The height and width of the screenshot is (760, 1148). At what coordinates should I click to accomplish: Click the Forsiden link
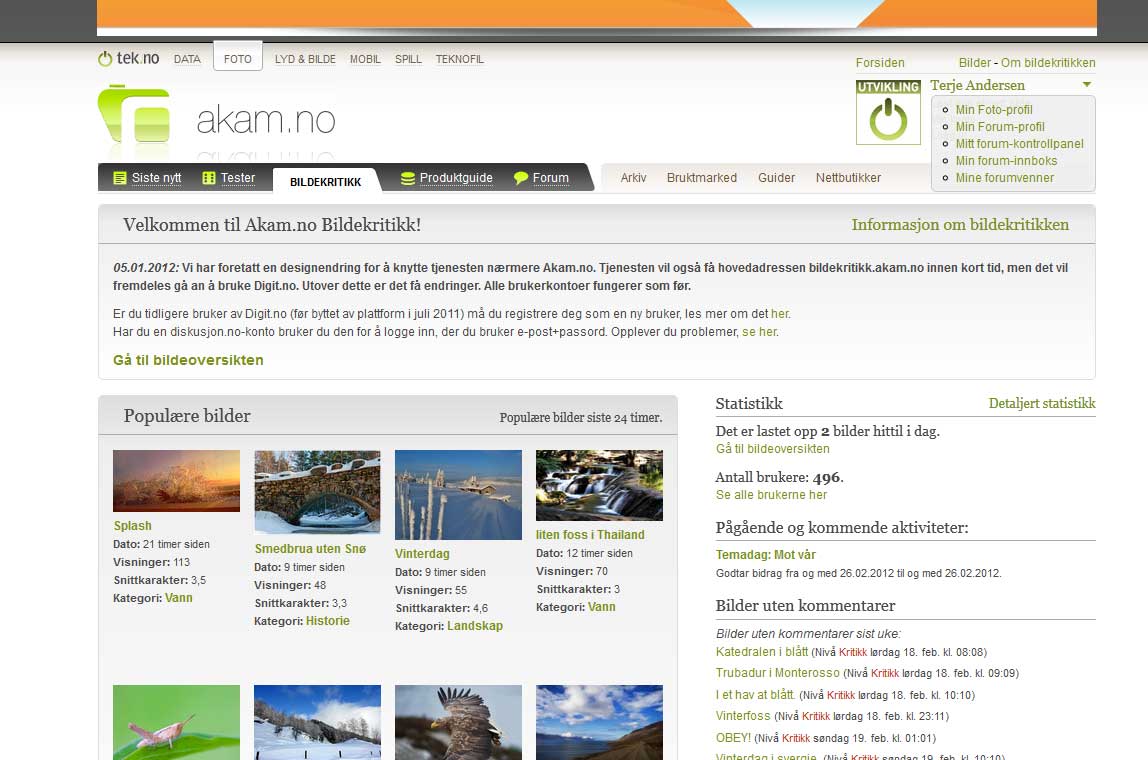click(880, 63)
